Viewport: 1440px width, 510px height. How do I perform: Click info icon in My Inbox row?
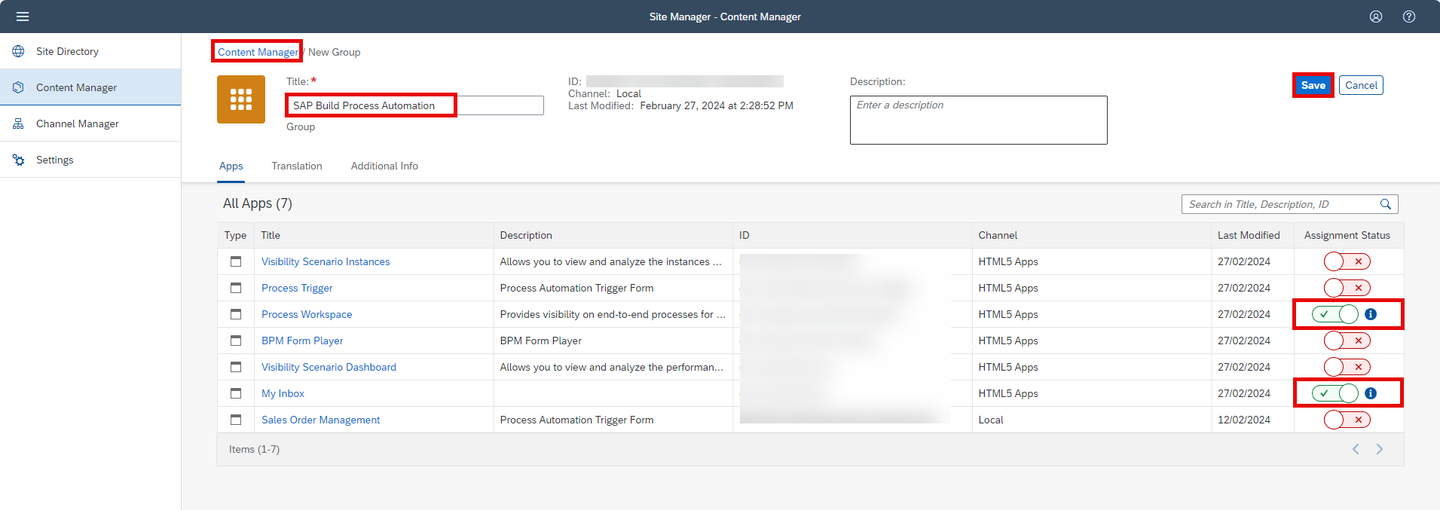point(1371,393)
